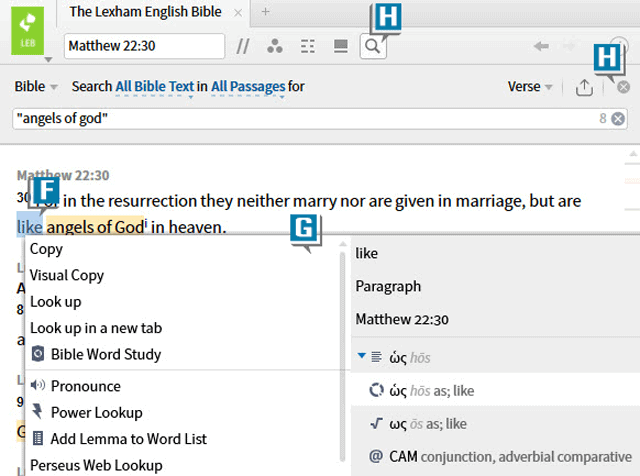The width and height of the screenshot is (640, 476).
Task: Click the manuscript lines icon beside ὡς
Action: [x=376, y=357]
